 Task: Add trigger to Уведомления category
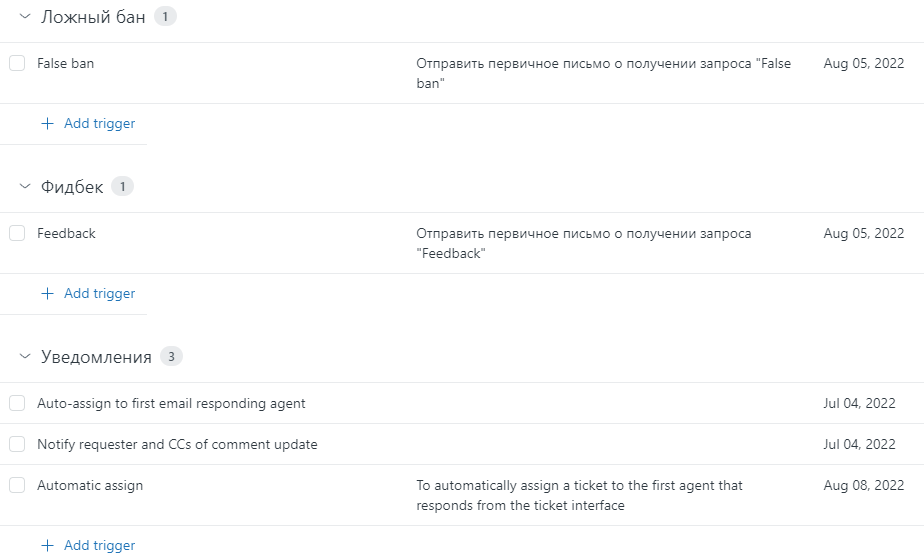pos(99,546)
